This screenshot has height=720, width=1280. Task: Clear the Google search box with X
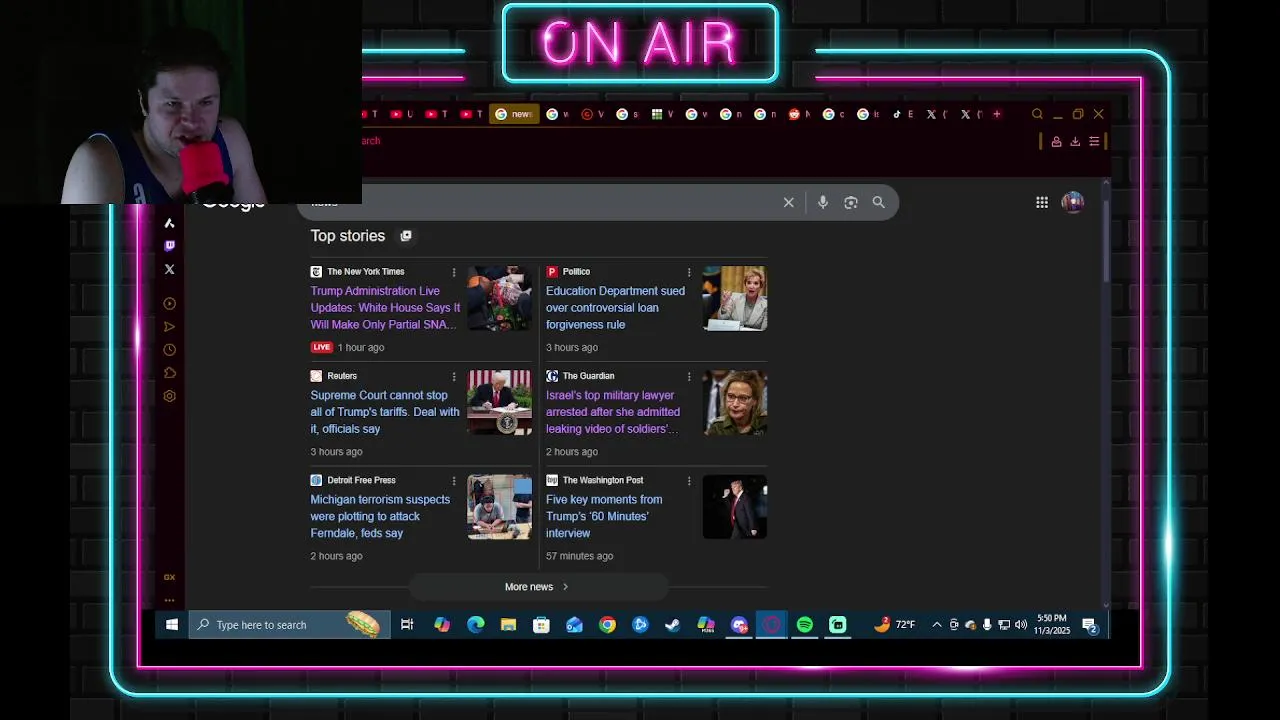pos(789,203)
